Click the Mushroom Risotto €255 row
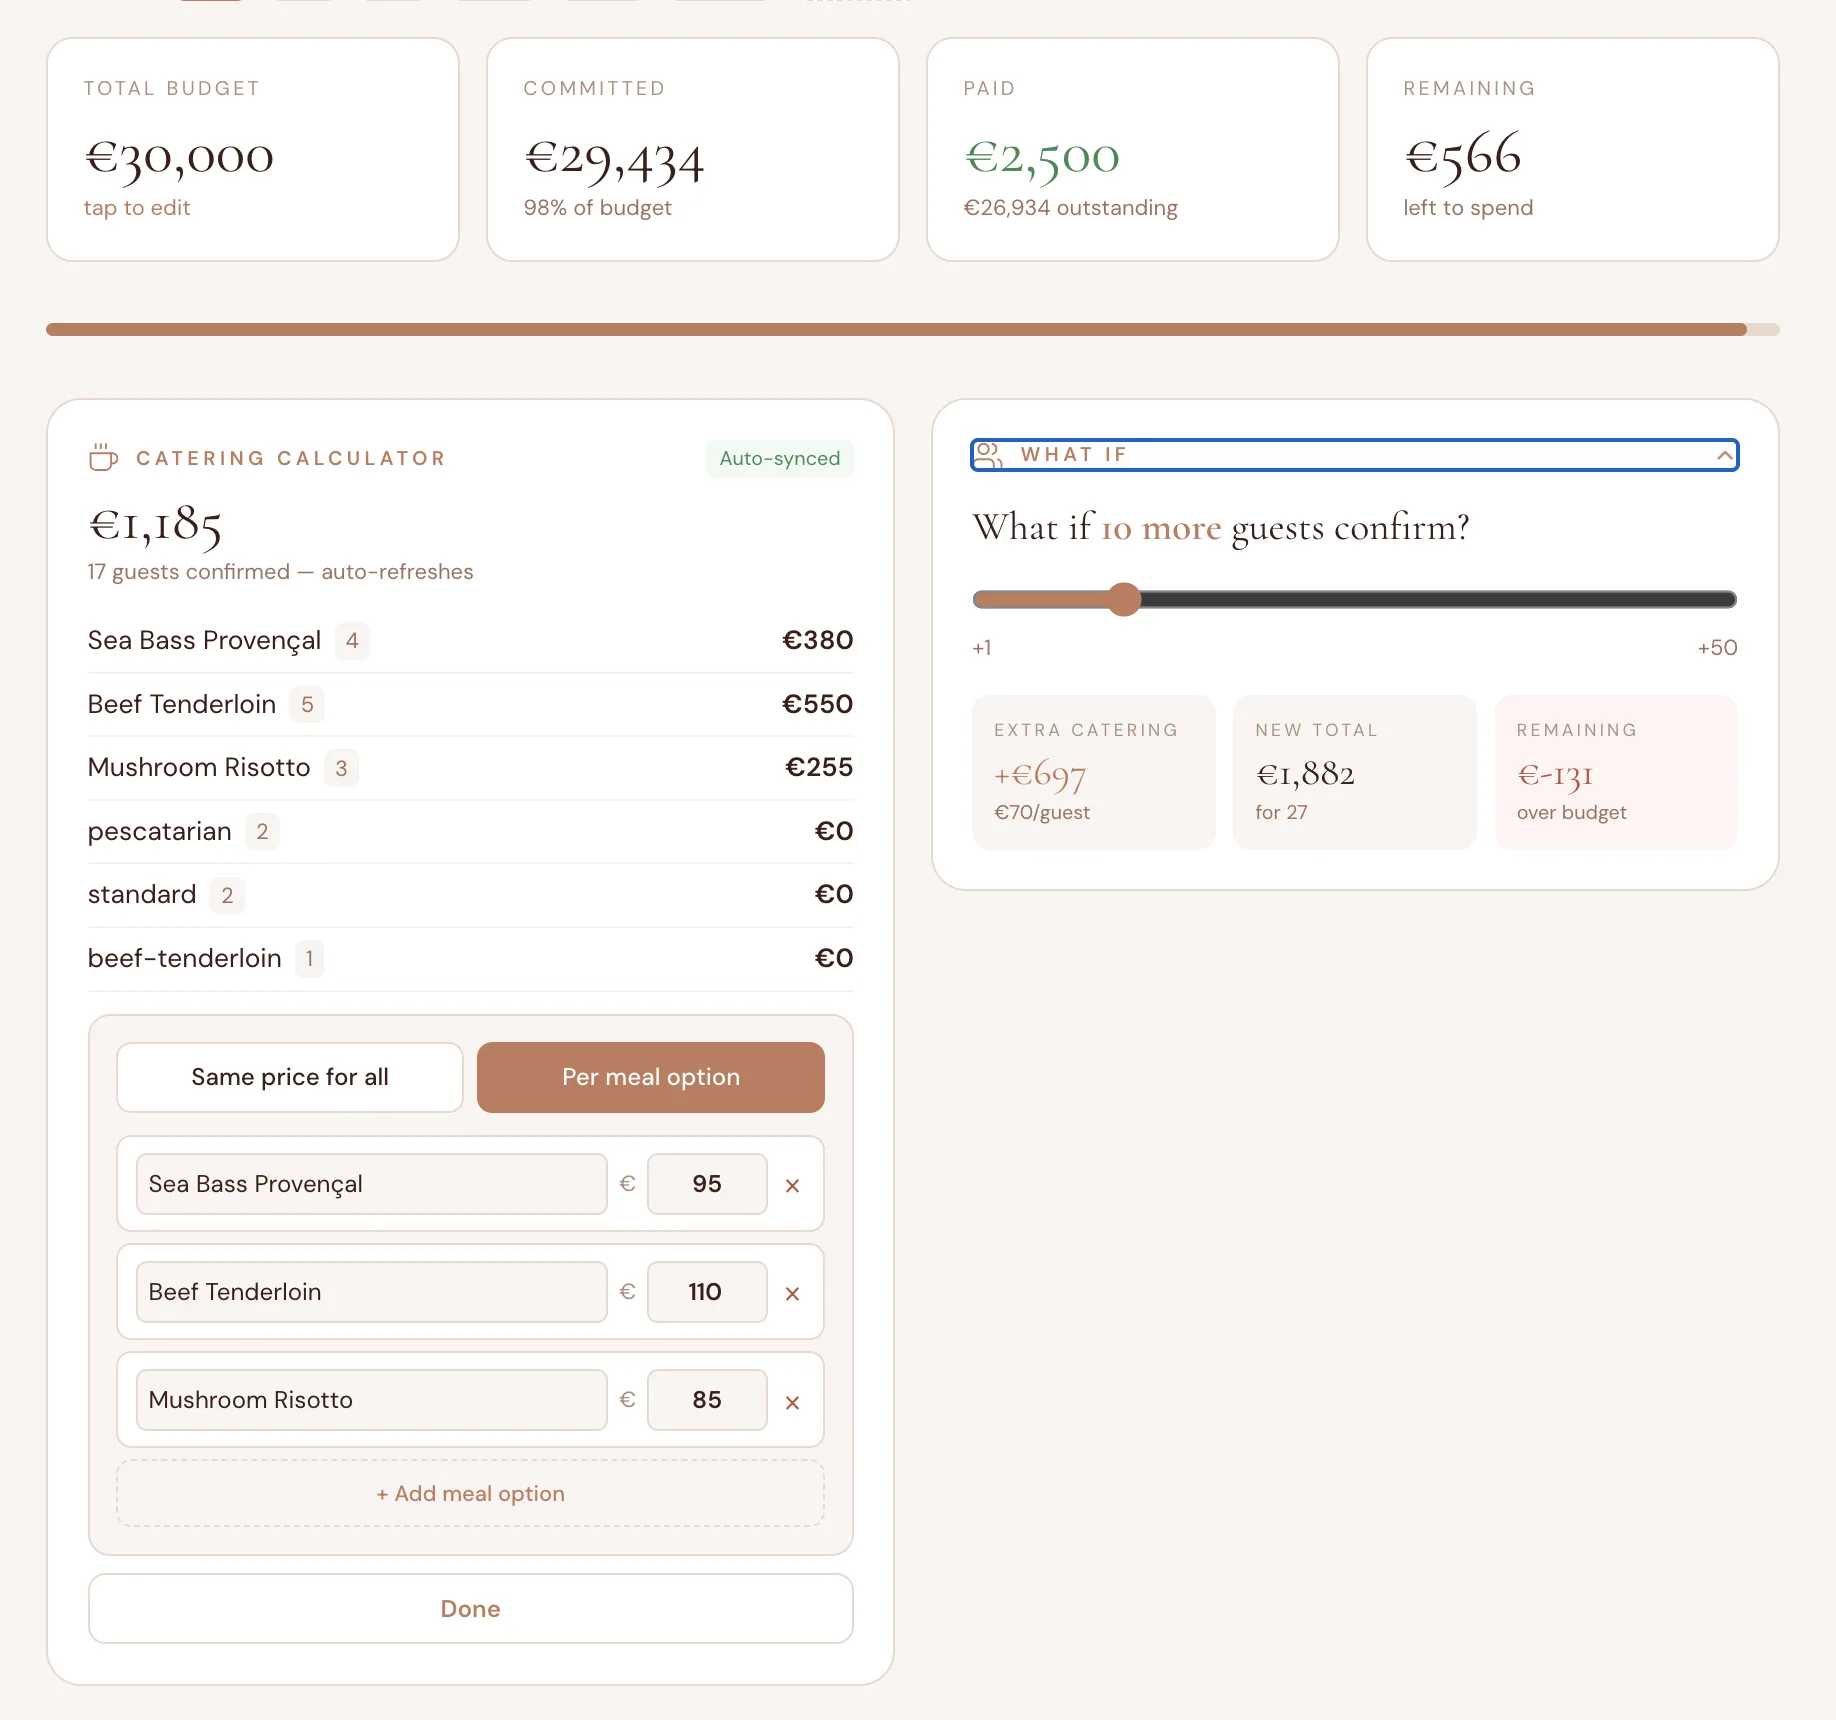1836x1720 pixels. pyautogui.click(x=471, y=767)
